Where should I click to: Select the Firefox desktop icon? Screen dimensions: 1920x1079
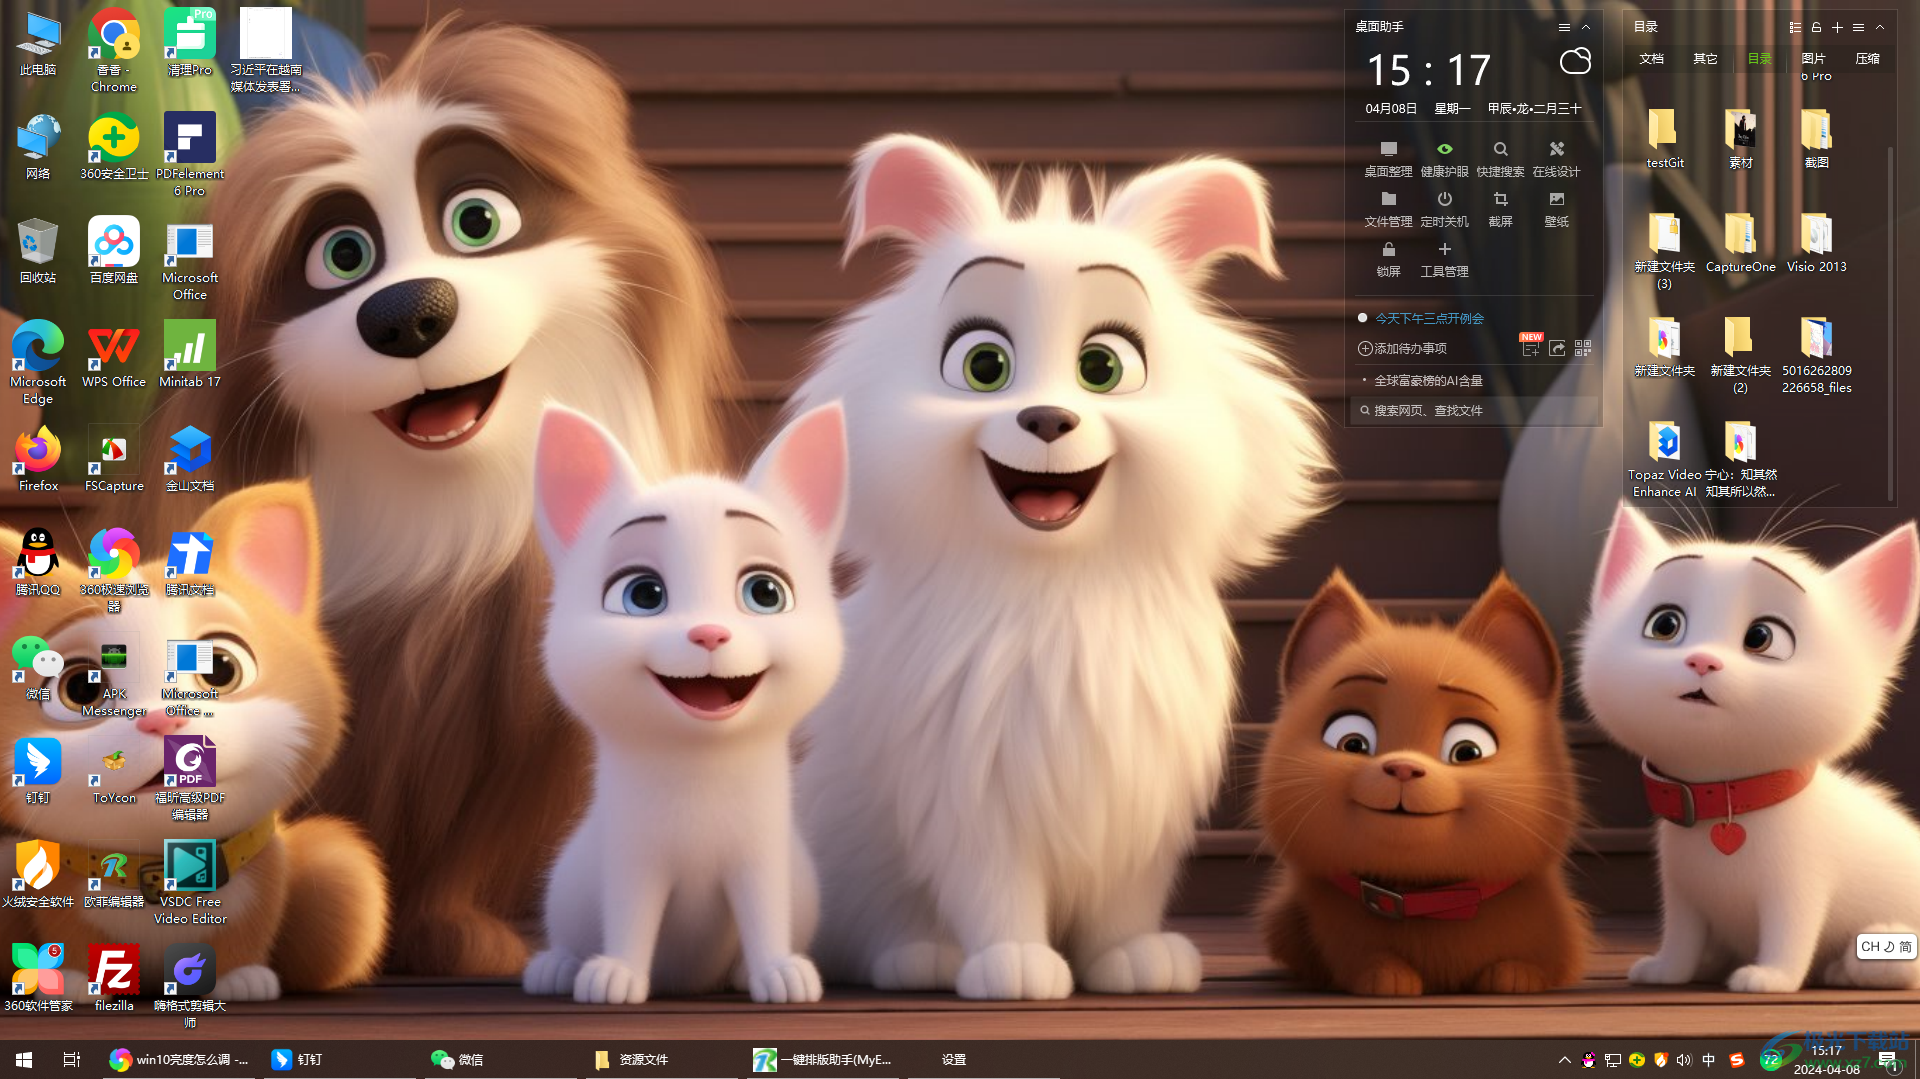(38, 458)
